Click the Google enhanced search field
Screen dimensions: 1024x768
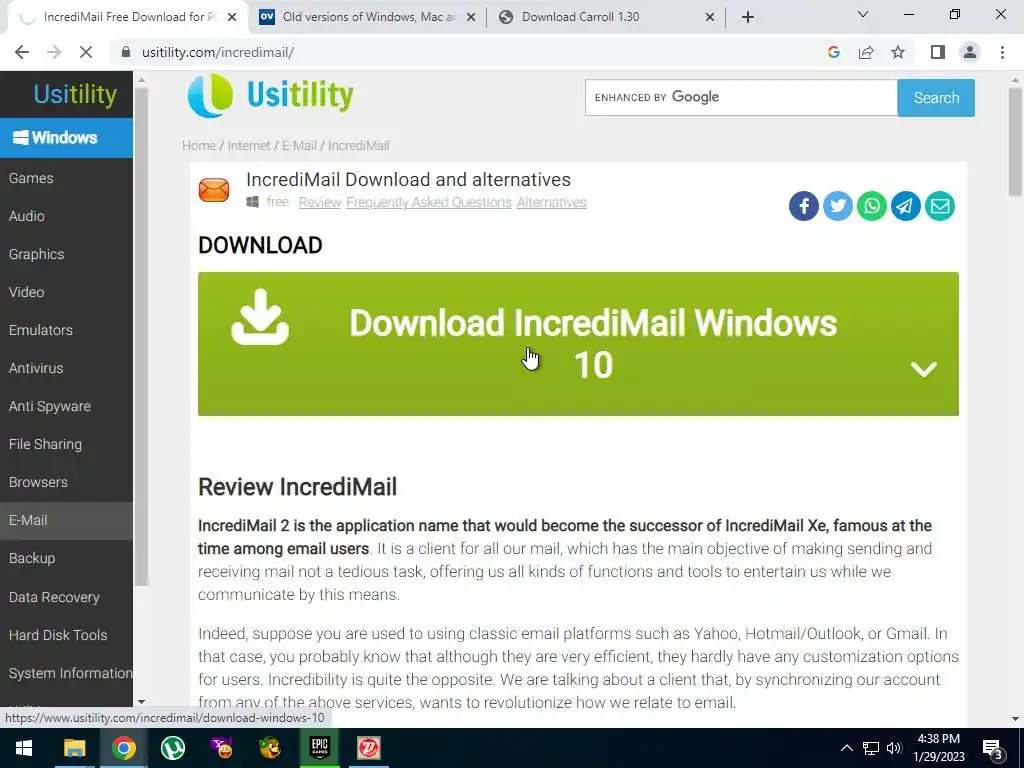click(x=741, y=98)
